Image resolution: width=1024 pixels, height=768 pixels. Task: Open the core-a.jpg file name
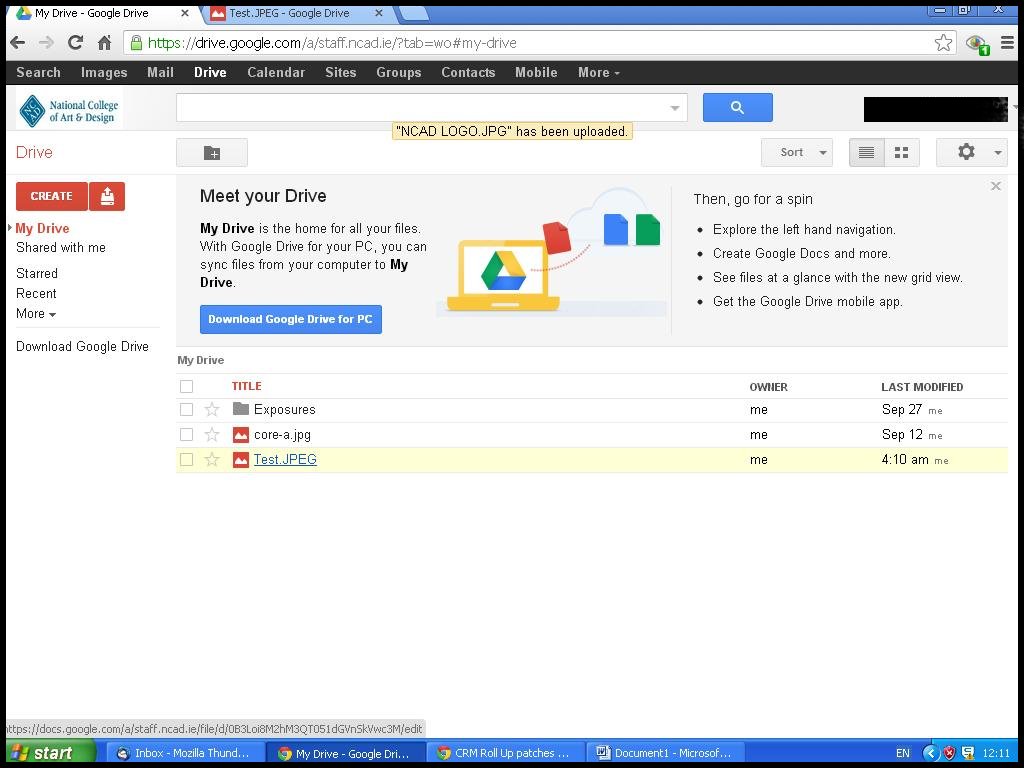click(x=282, y=435)
